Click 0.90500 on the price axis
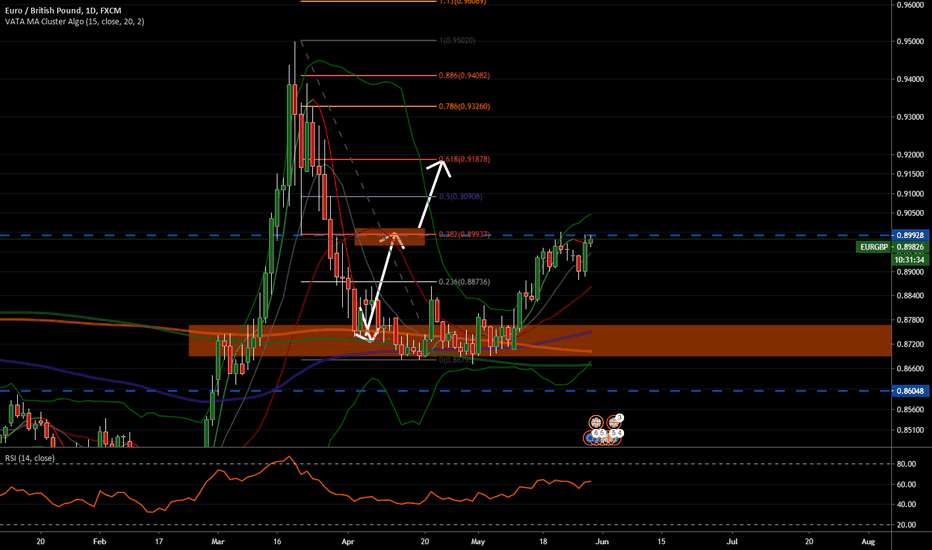The height and width of the screenshot is (550, 932). pos(911,213)
